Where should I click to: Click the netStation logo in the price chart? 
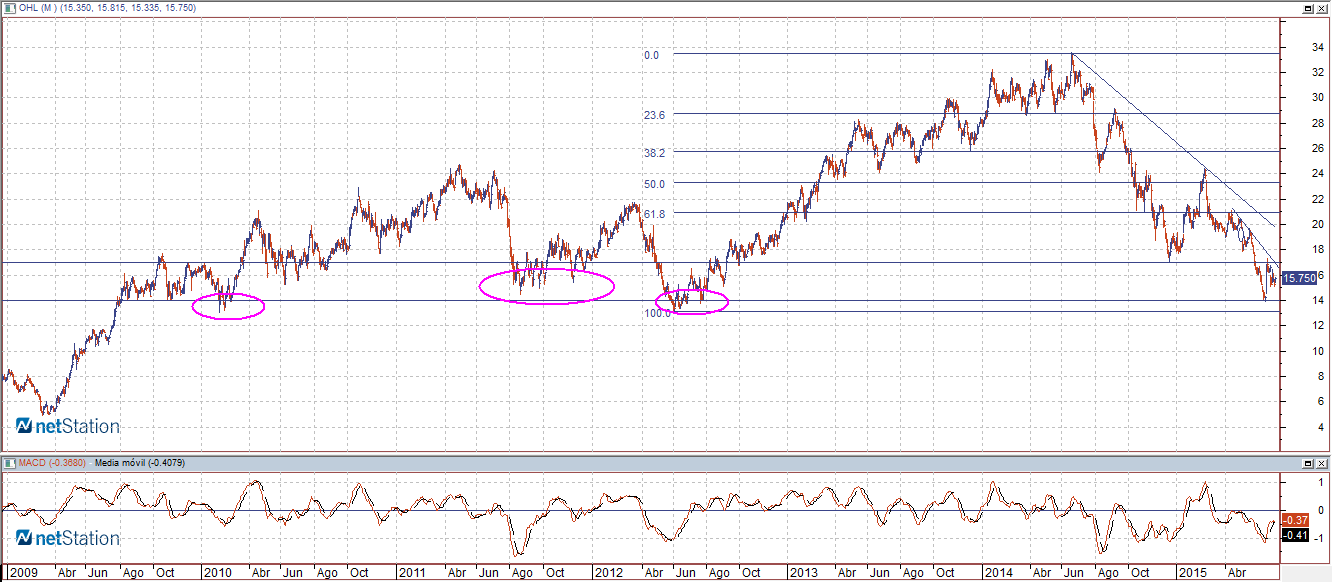(68, 427)
